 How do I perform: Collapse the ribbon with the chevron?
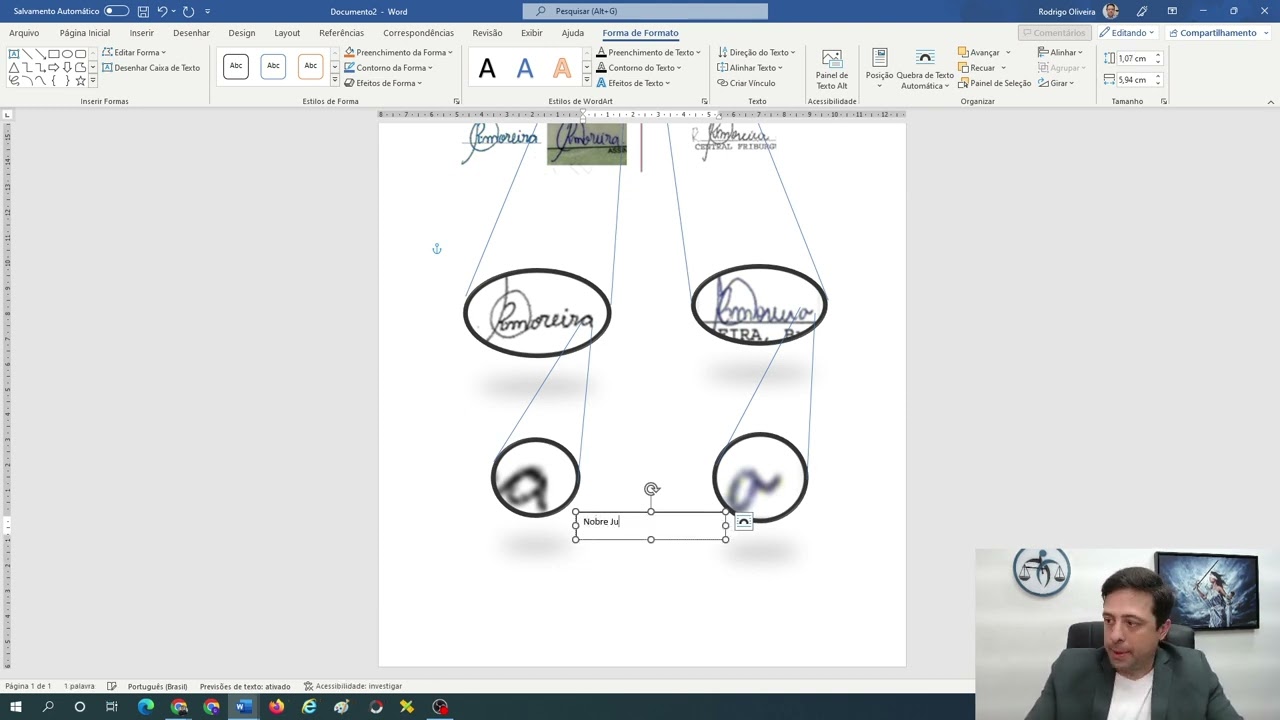tap(1270, 101)
